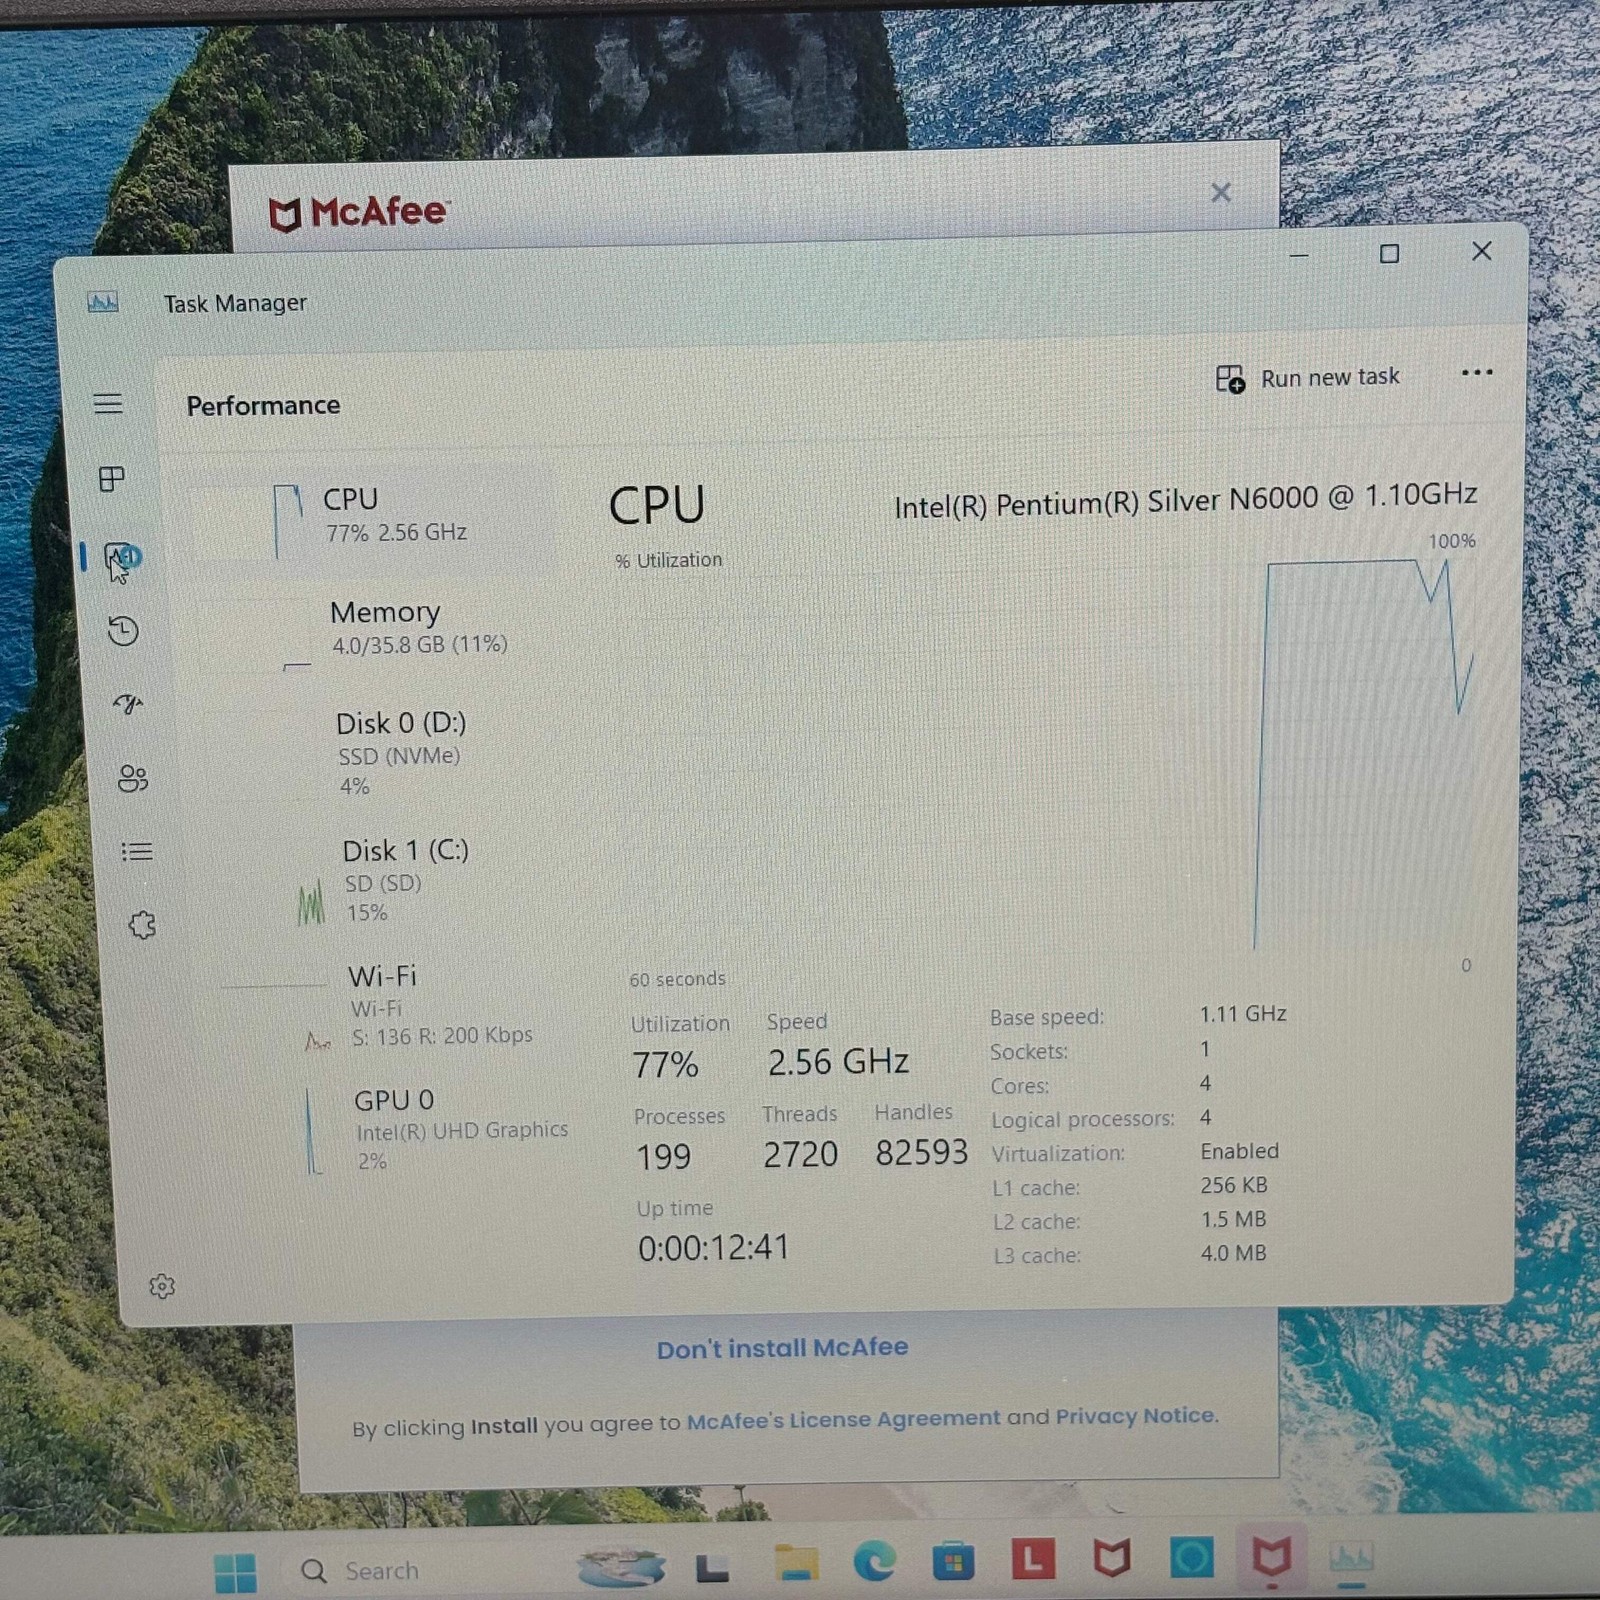The height and width of the screenshot is (1600, 1600).
Task: Open the red L app taskbar icon
Action: 1033,1559
